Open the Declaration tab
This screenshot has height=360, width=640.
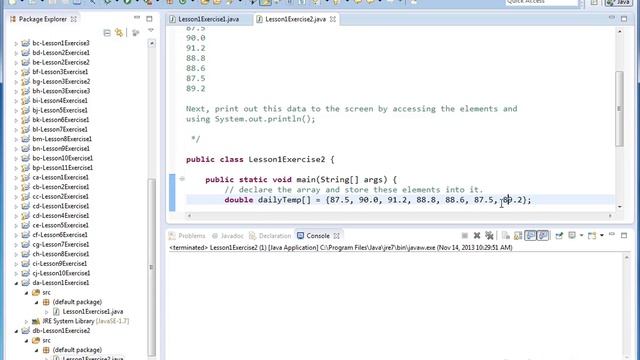tap(270, 236)
